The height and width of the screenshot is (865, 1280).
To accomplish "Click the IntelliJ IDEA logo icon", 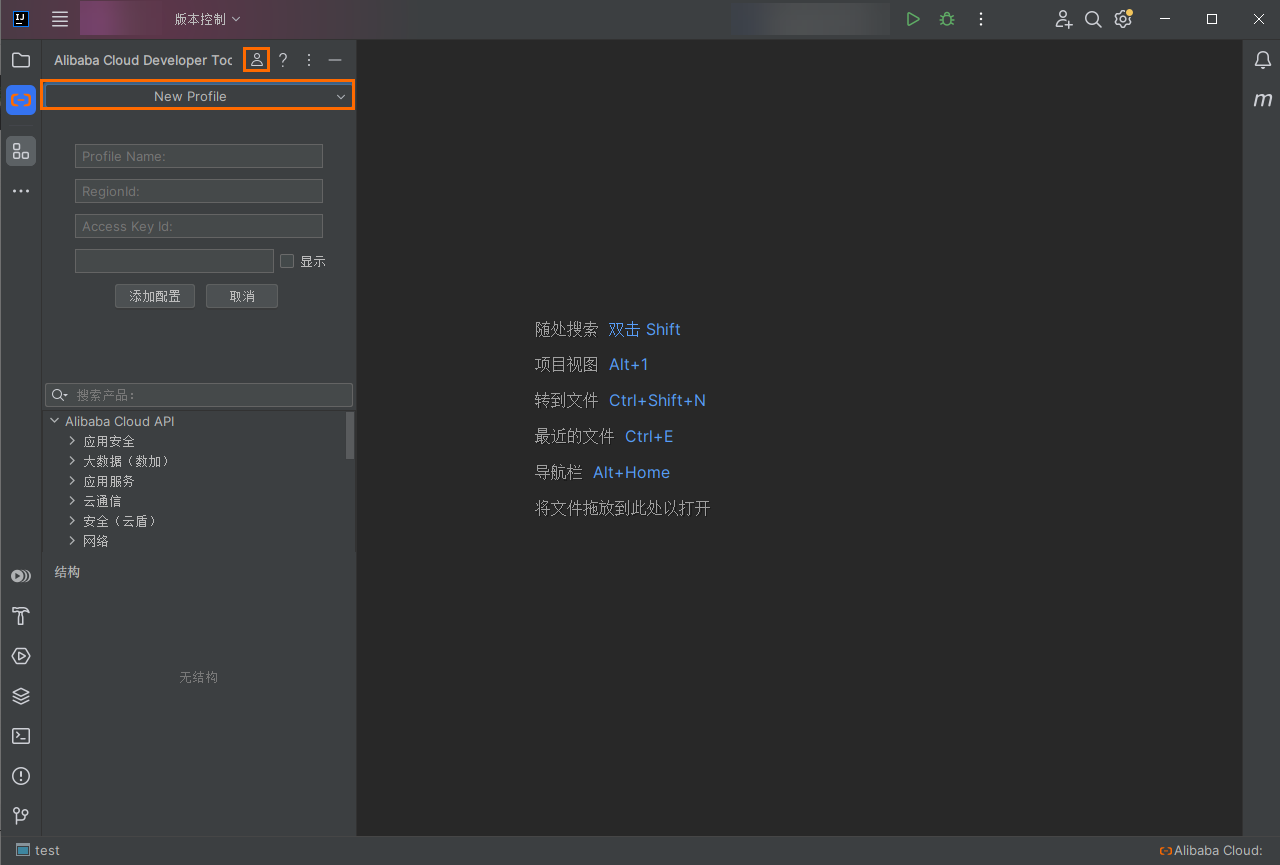I will (20, 19).
